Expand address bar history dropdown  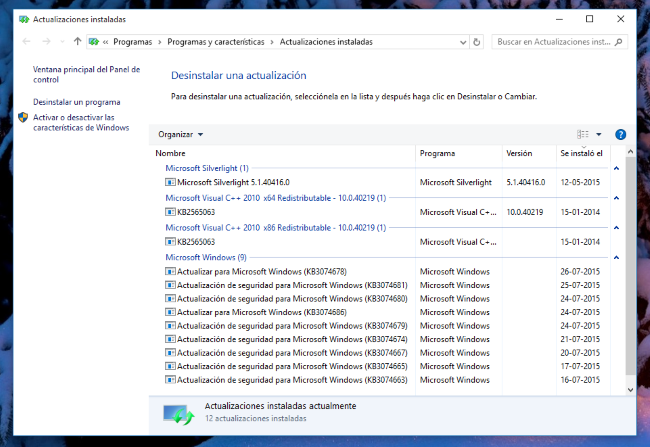[462, 42]
